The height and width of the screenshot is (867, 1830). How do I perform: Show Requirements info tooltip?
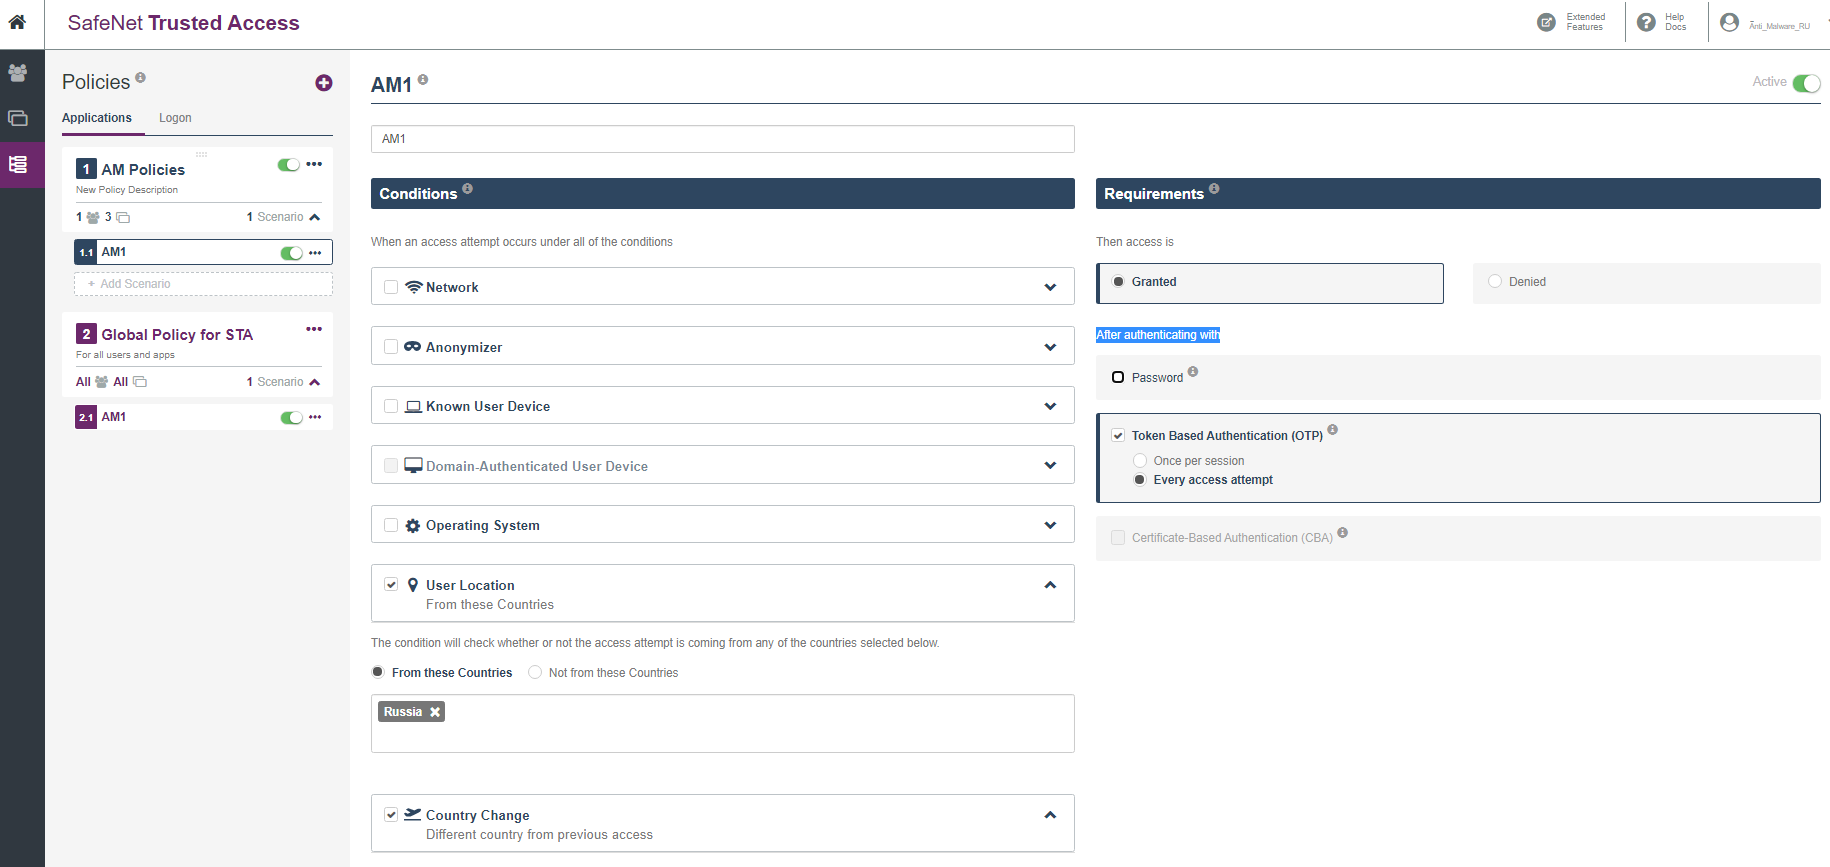coord(1214,188)
